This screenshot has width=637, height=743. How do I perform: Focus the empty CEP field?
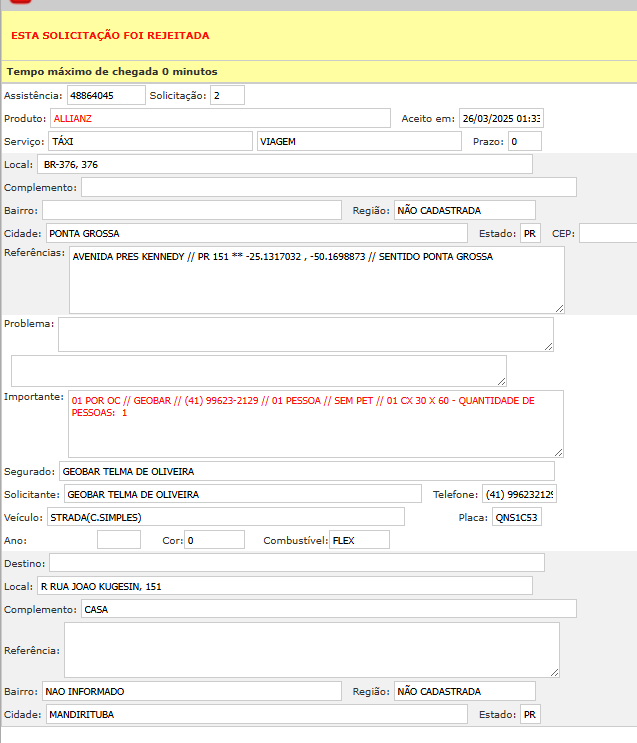(607, 233)
